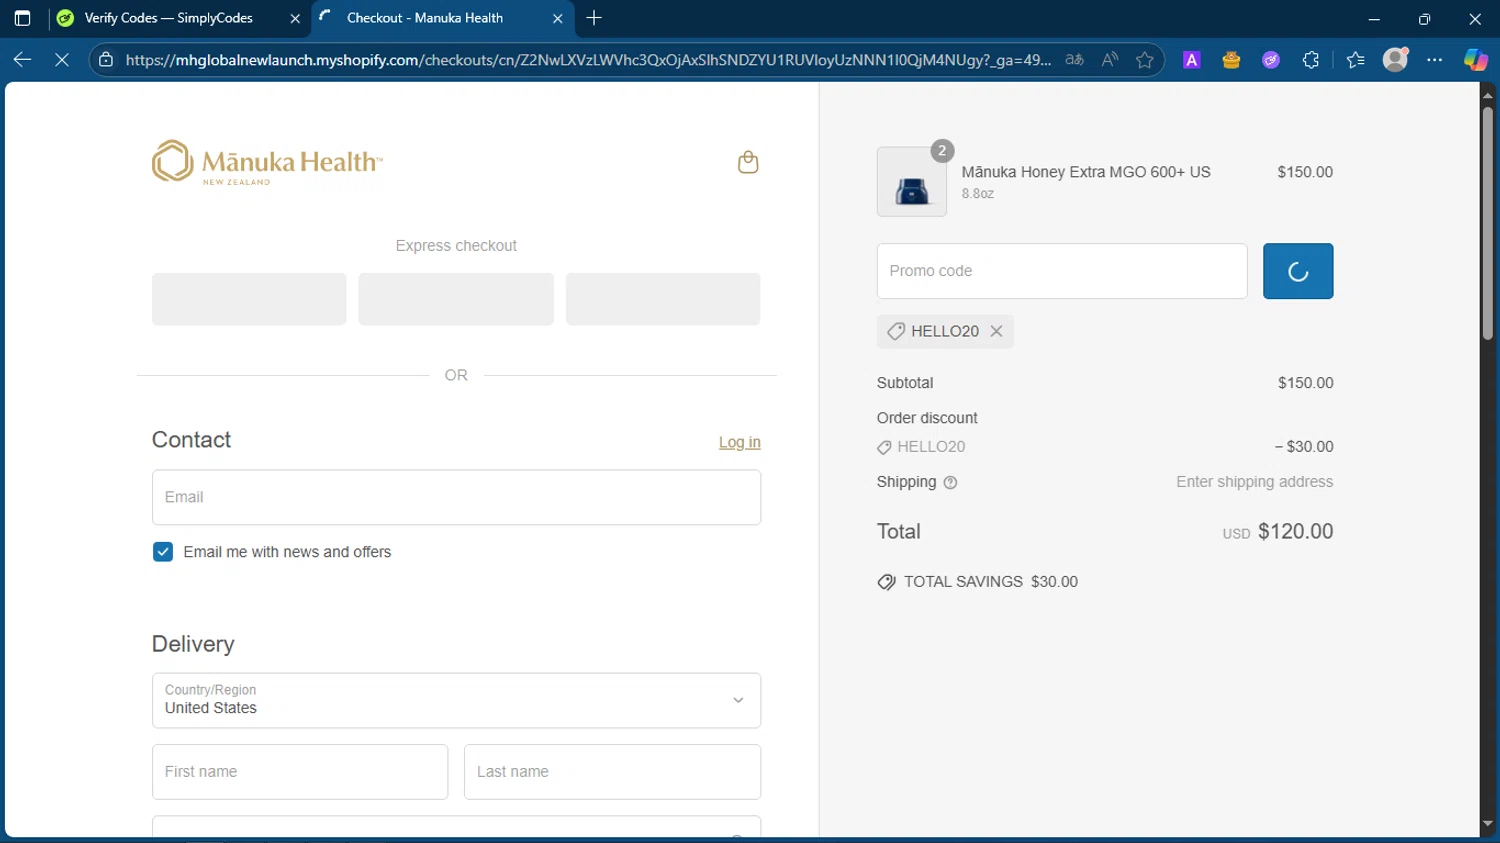This screenshot has height=843, width=1500.
Task: Open a new browser tab
Action: (594, 18)
